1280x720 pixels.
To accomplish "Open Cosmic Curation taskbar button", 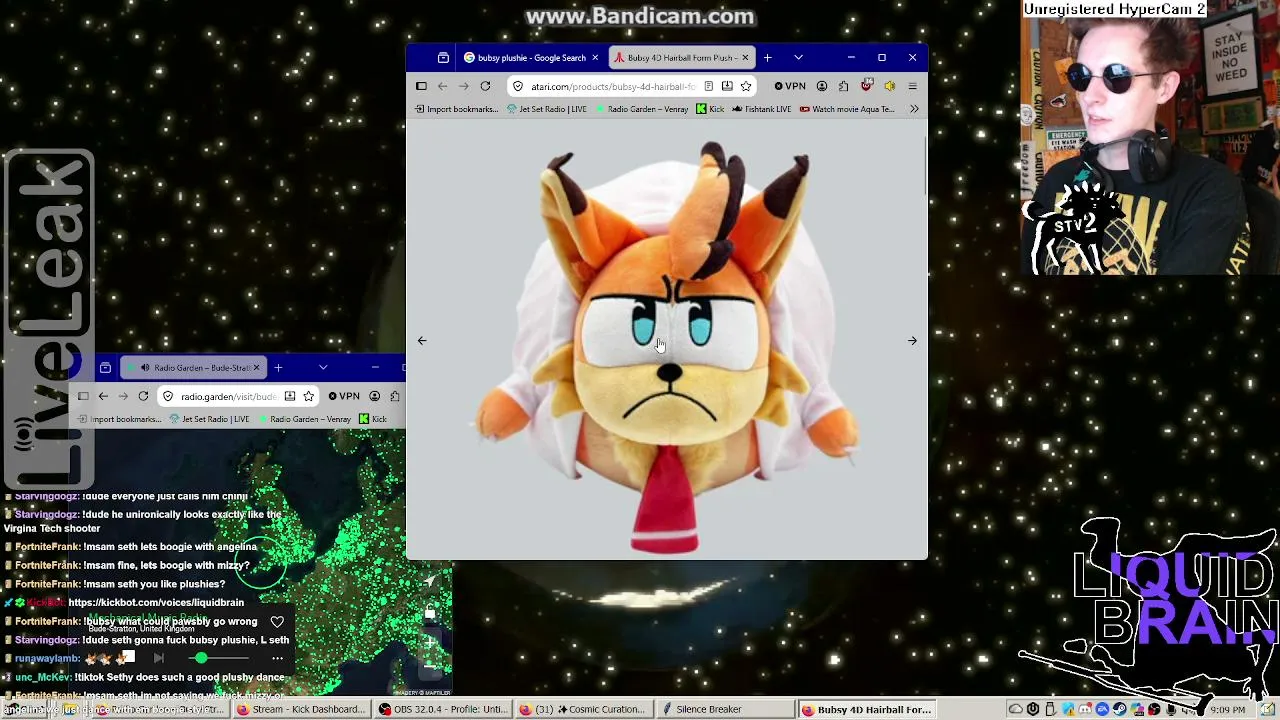I will coord(583,710).
